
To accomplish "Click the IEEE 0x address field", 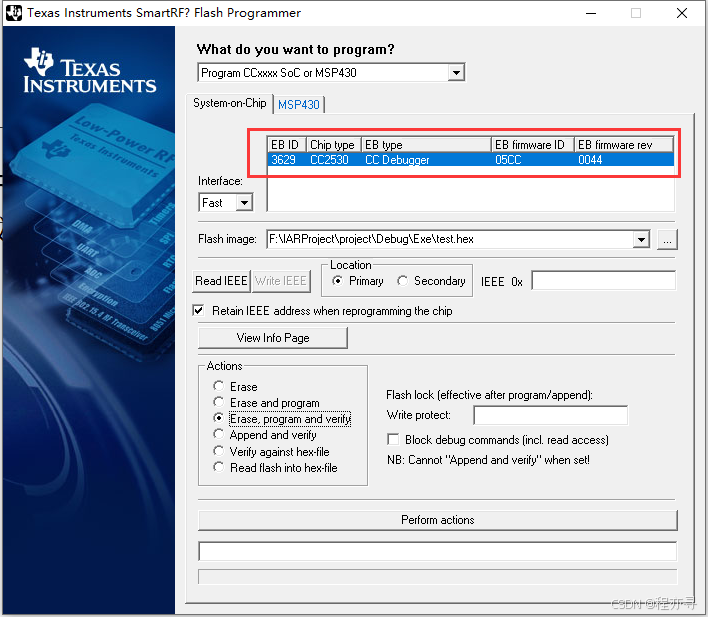I will coord(604,280).
